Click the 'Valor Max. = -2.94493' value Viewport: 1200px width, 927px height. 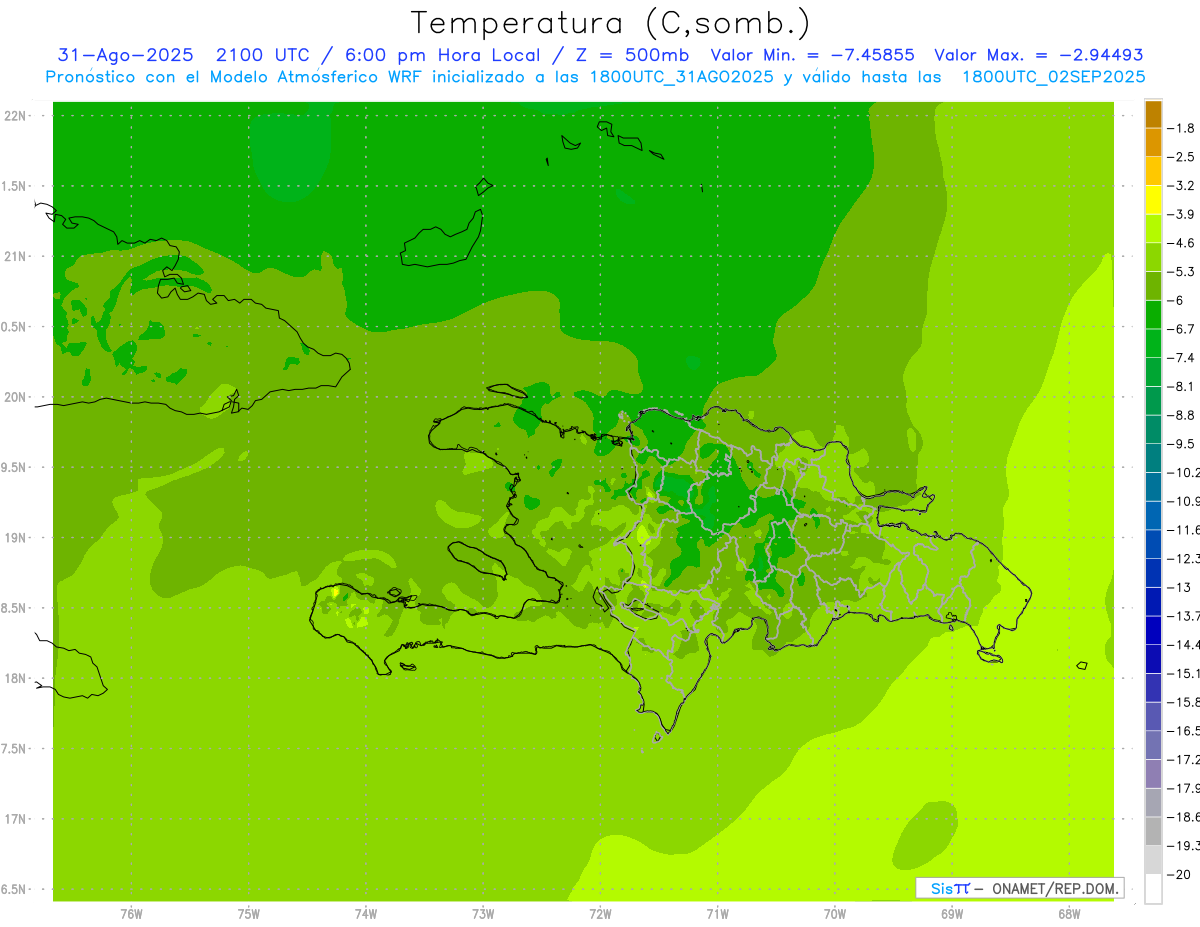point(1039,55)
